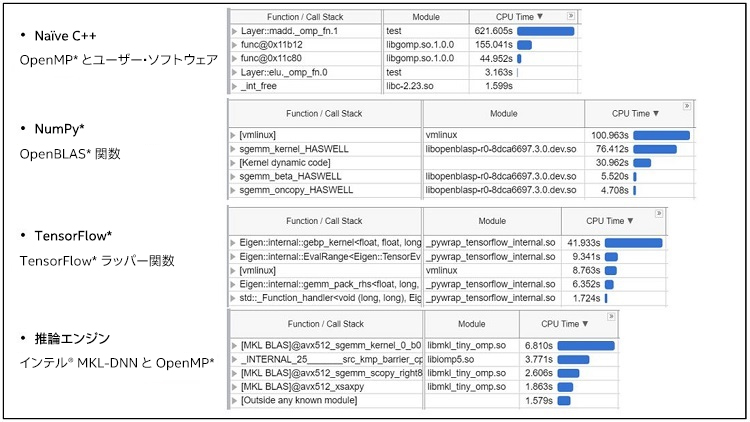Expand the sgemm_beta_HASWELL row
The height and width of the screenshot is (422, 750).
tap(233, 177)
